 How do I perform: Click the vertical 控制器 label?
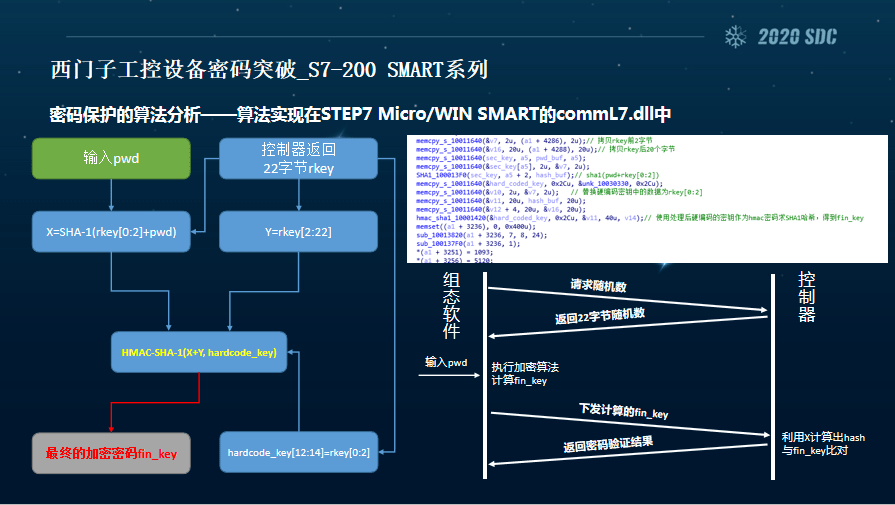pyautogui.click(x=807, y=297)
